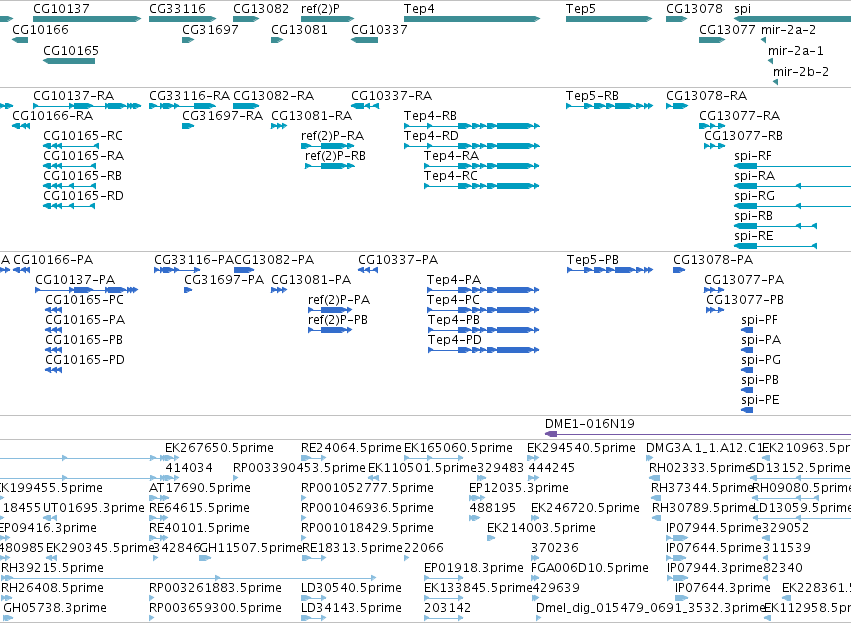Image resolution: width=851 pixels, height=623 pixels.
Task: Click the RH37344.5prime EST label
Action: [x=702, y=488]
